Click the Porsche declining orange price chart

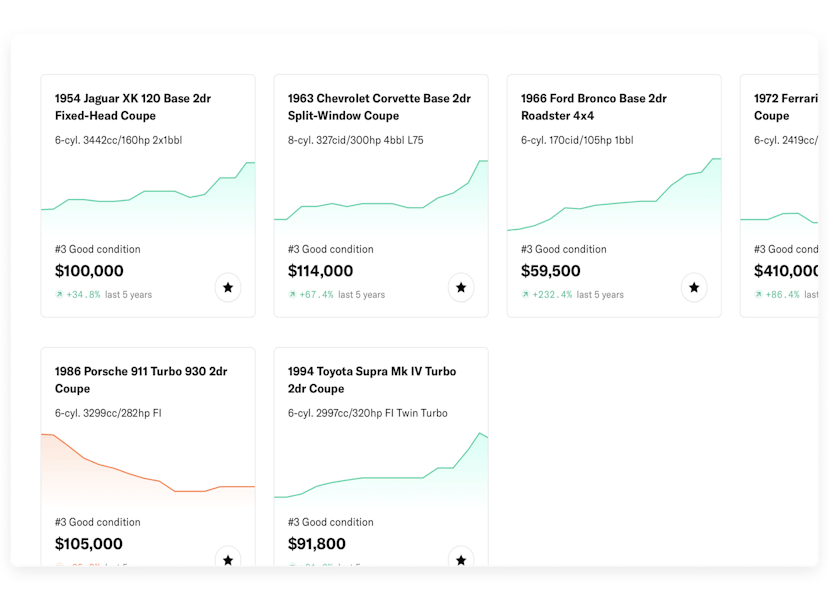(148, 469)
